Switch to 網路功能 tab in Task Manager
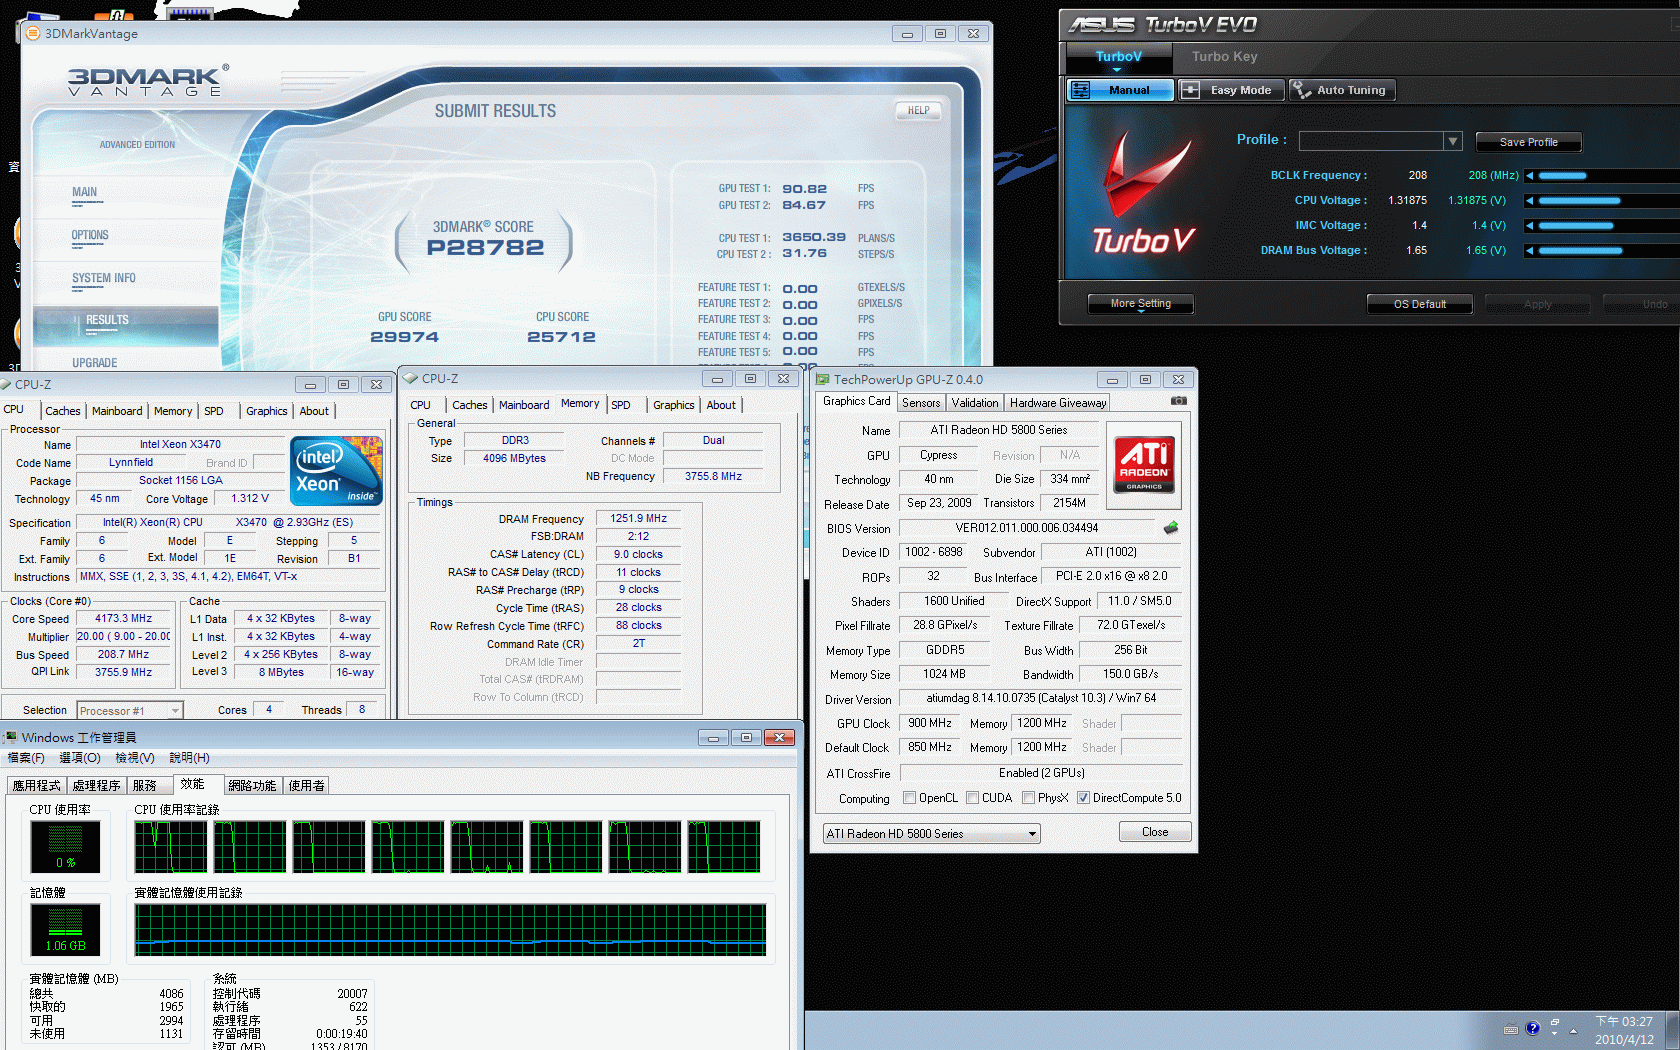 [252, 786]
